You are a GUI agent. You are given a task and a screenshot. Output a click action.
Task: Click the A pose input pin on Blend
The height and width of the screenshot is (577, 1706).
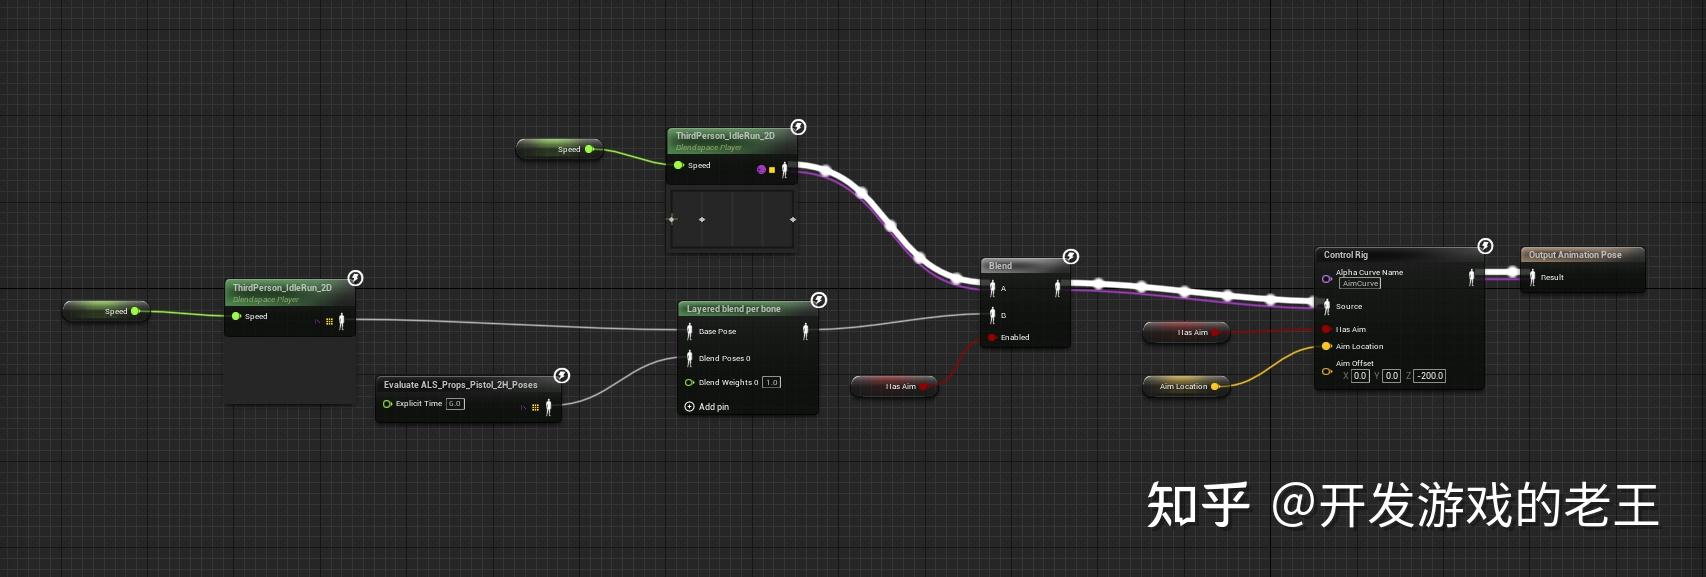(993, 288)
